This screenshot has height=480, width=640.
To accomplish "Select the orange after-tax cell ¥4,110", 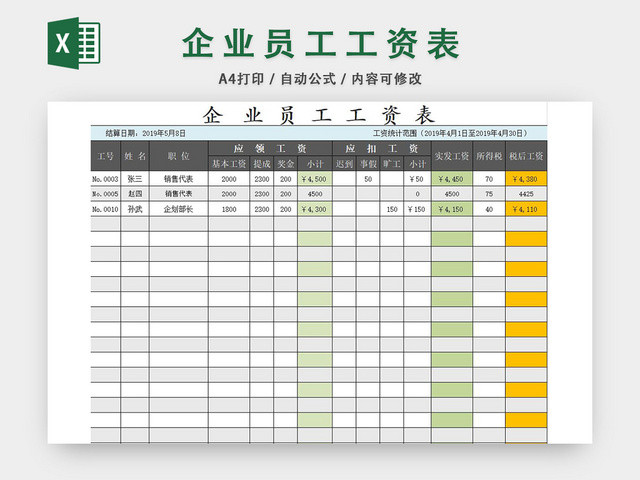I will (526, 209).
